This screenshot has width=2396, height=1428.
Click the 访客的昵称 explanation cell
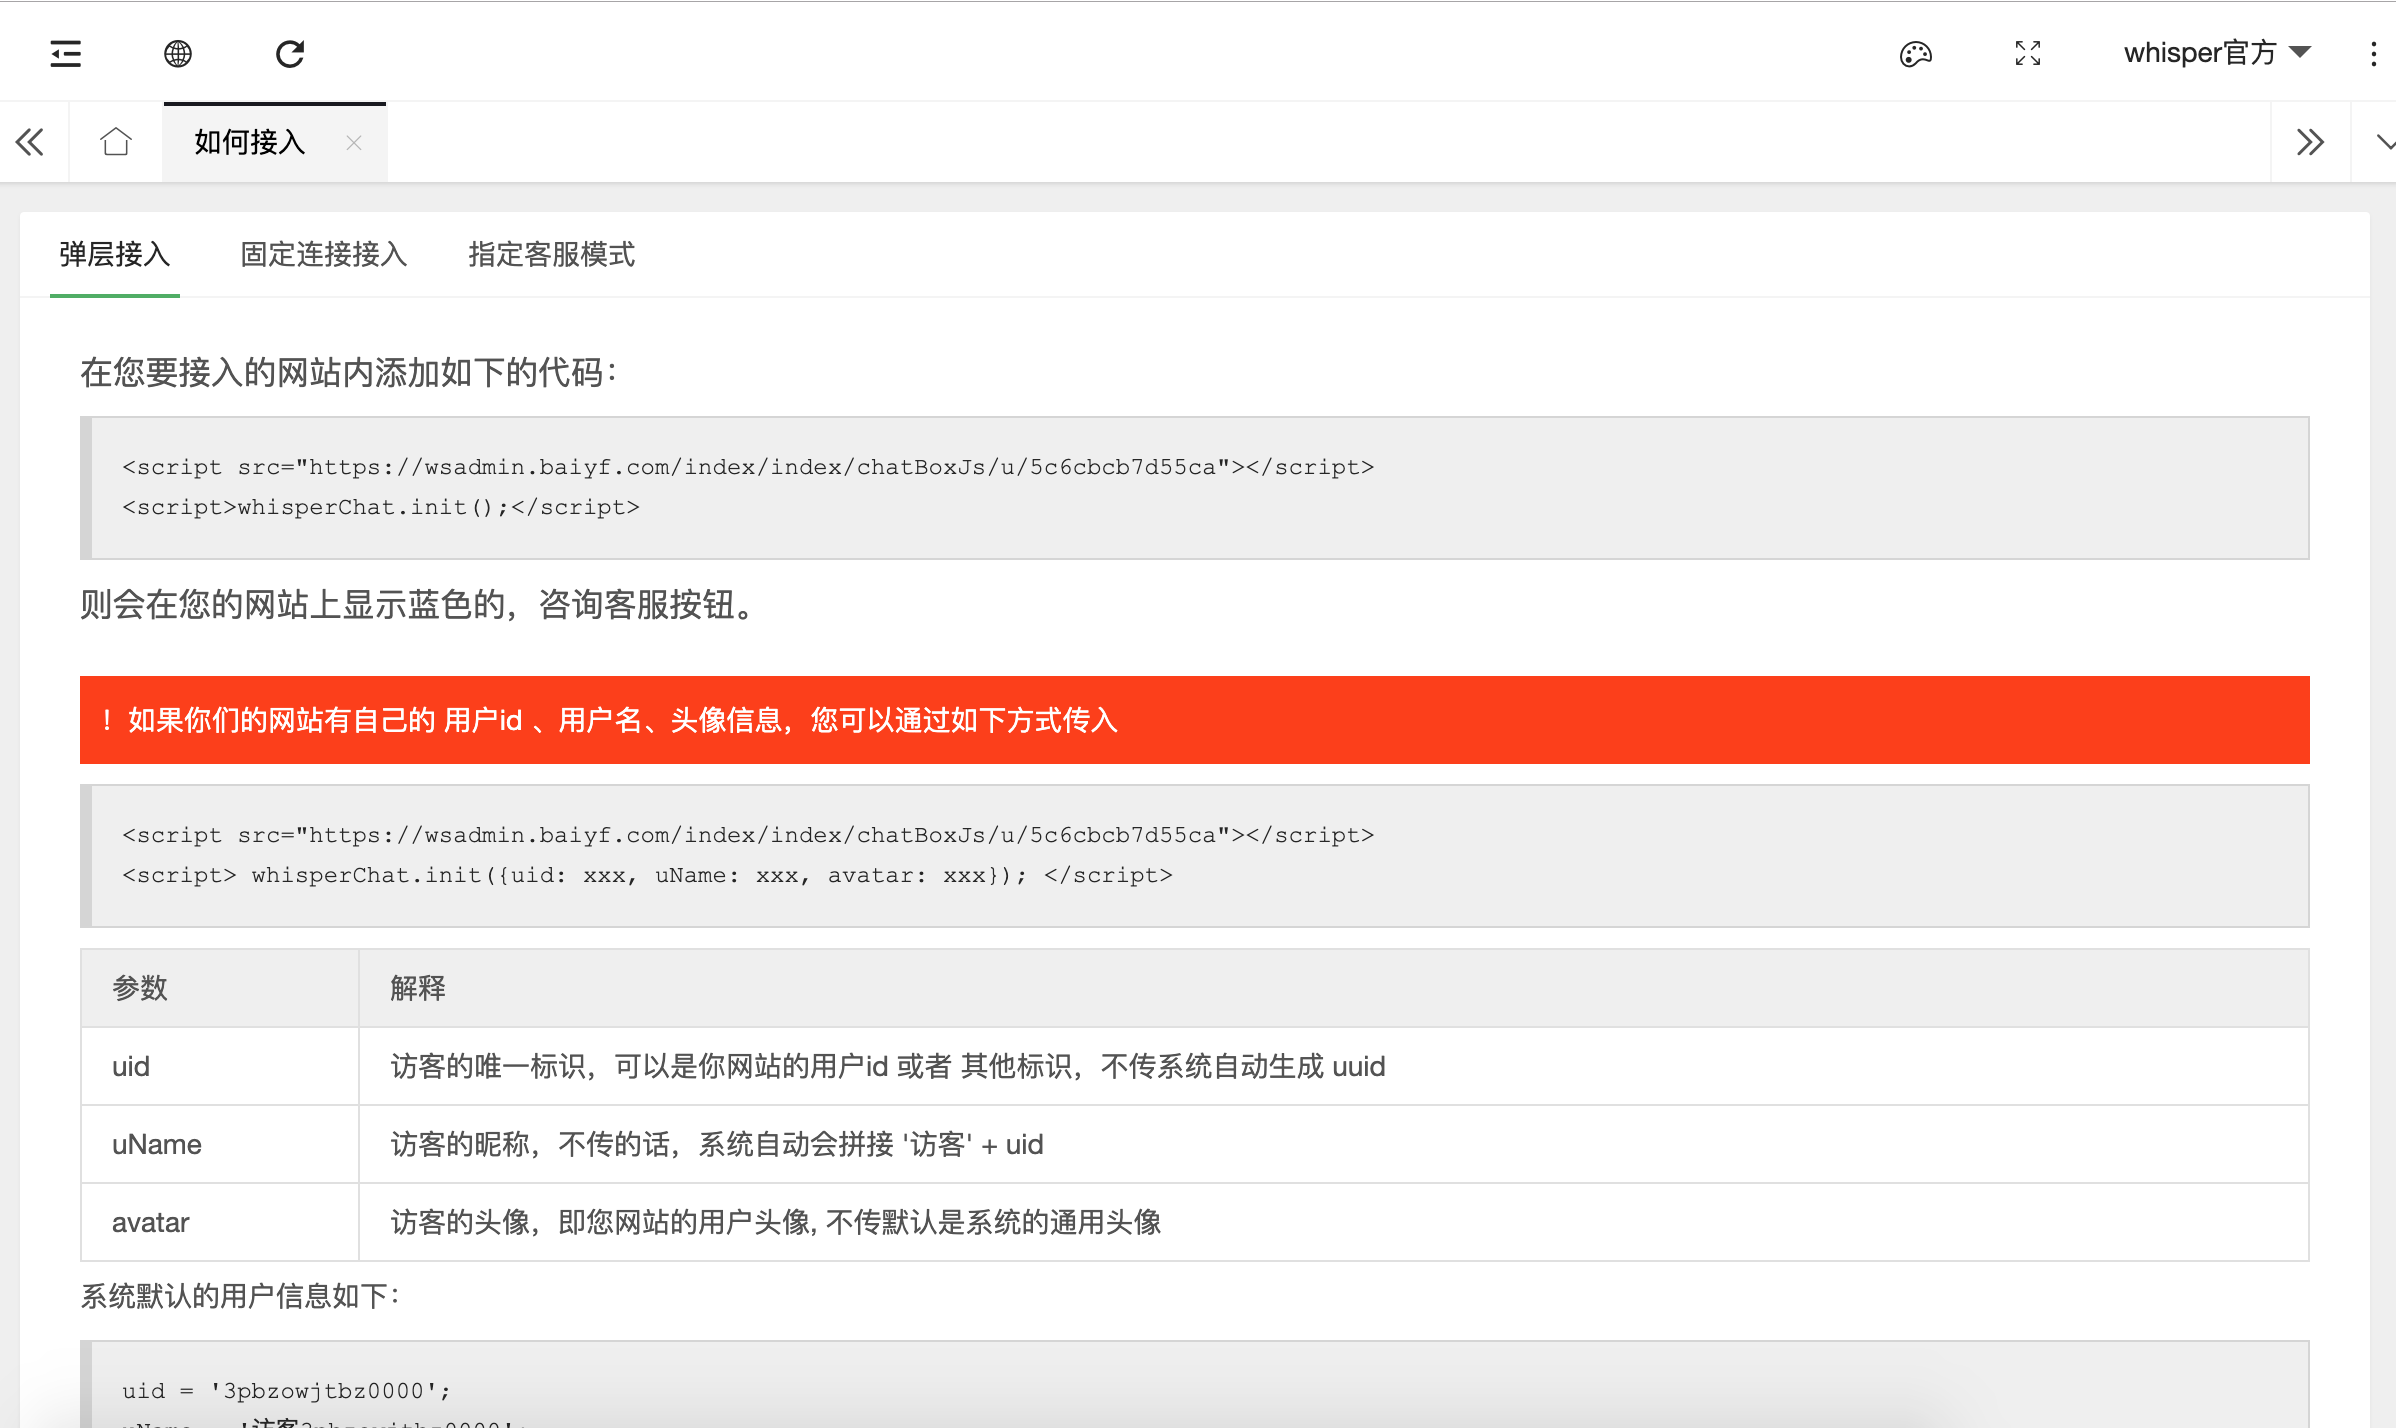[x=1334, y=1144]
